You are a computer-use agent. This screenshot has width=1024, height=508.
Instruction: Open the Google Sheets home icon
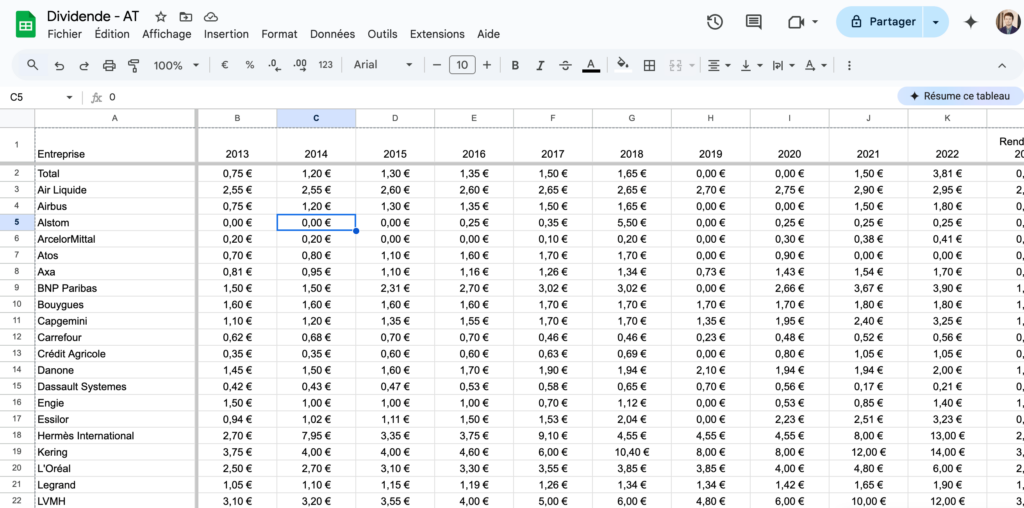25,25
